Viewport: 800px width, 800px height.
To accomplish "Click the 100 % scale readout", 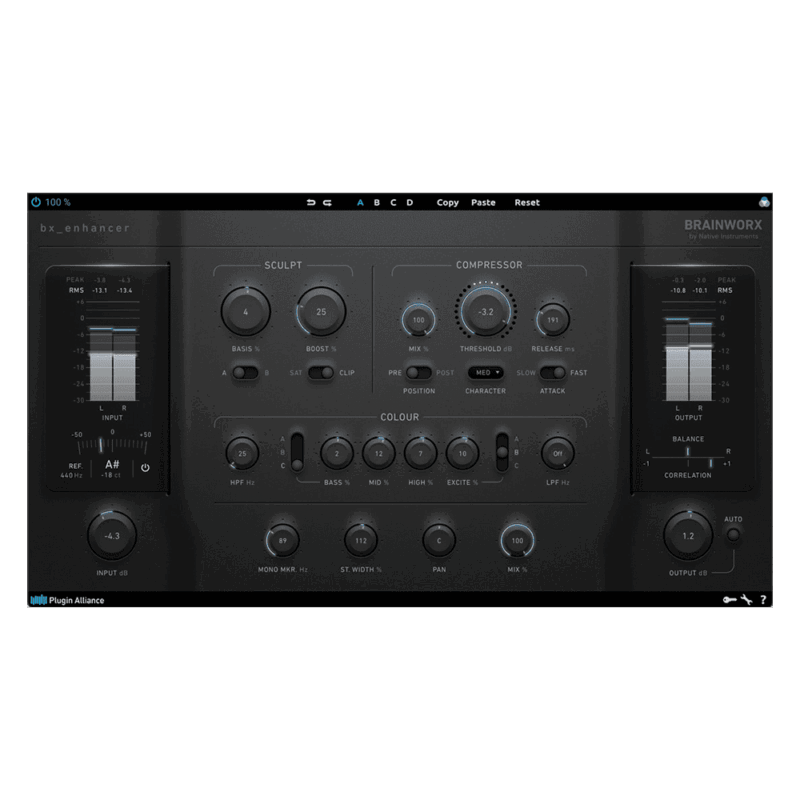I will (58, 202).
